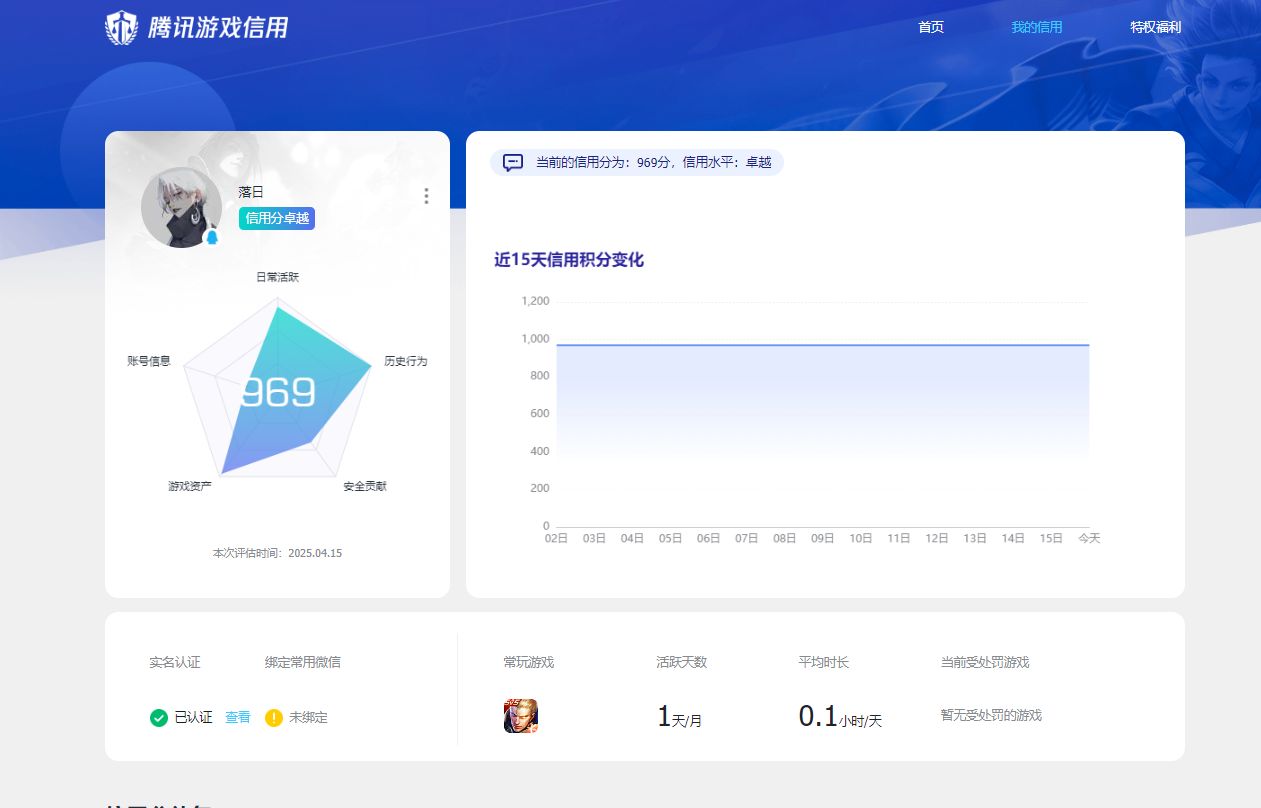The width and height of the screenshot is (1261, 808).
Task: Click the 15日 label on chart axis
Action: [1051, 538]
